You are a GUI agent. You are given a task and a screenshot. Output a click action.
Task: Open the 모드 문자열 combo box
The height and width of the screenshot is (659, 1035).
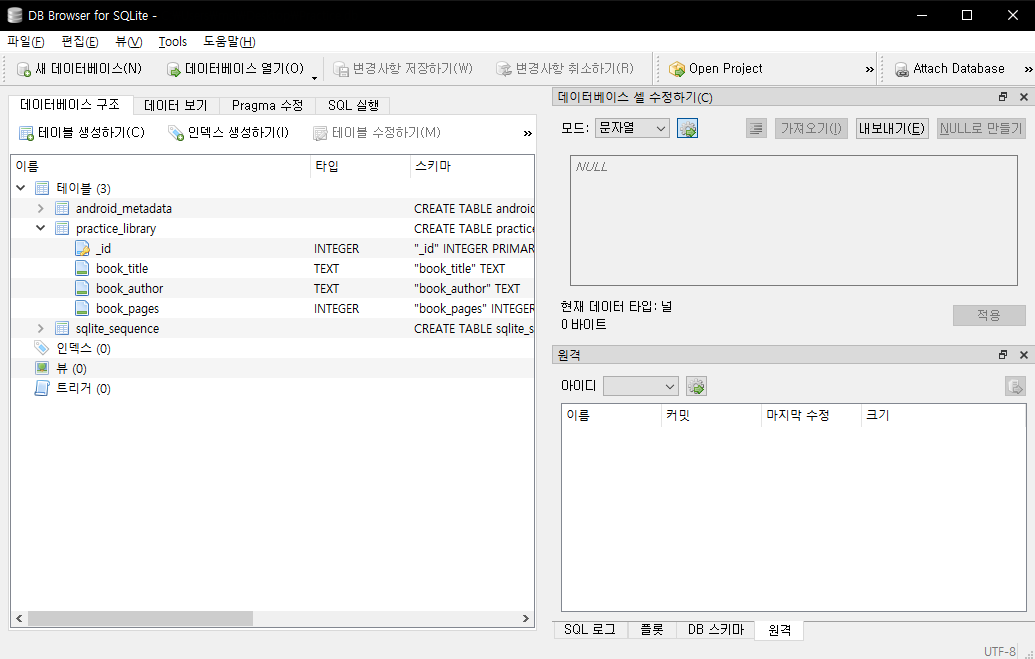[x=632, y=128]
